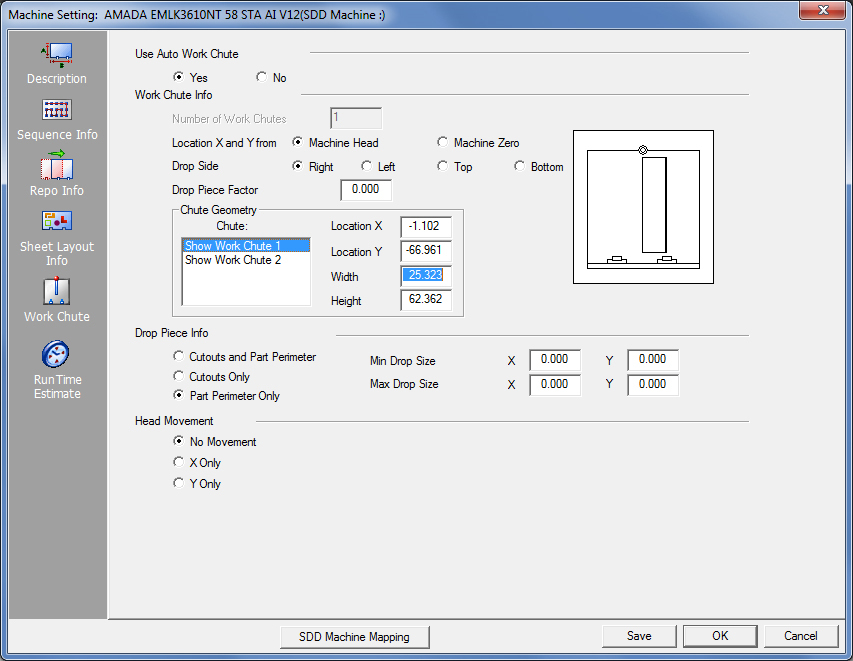853x661 pixels.
Task: Open the Description section icon
Action: coord(57,54)
